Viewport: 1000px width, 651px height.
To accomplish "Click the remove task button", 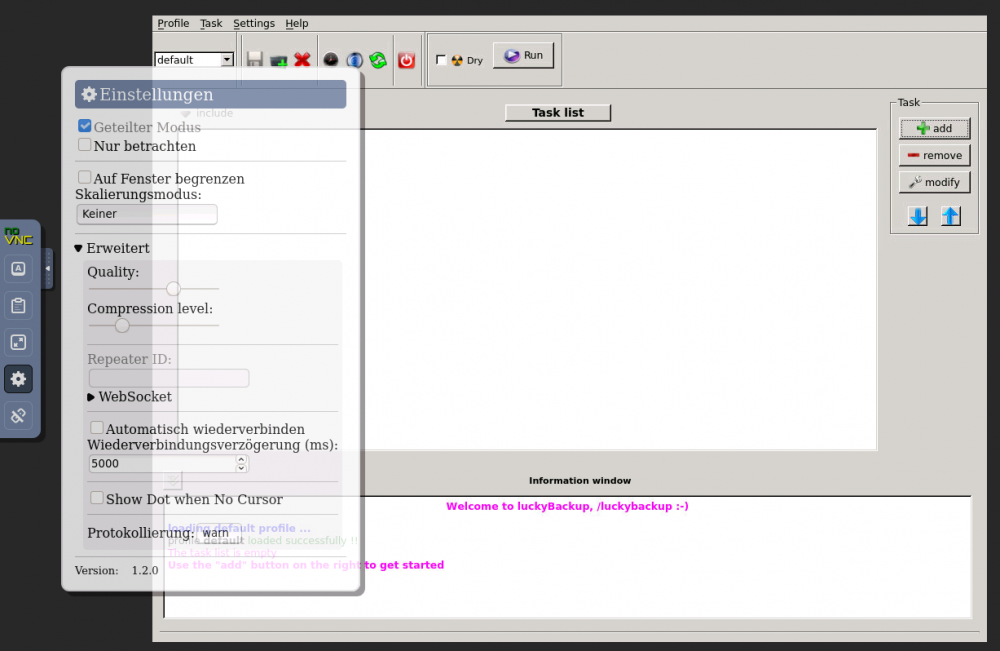I will click(934, 155).
